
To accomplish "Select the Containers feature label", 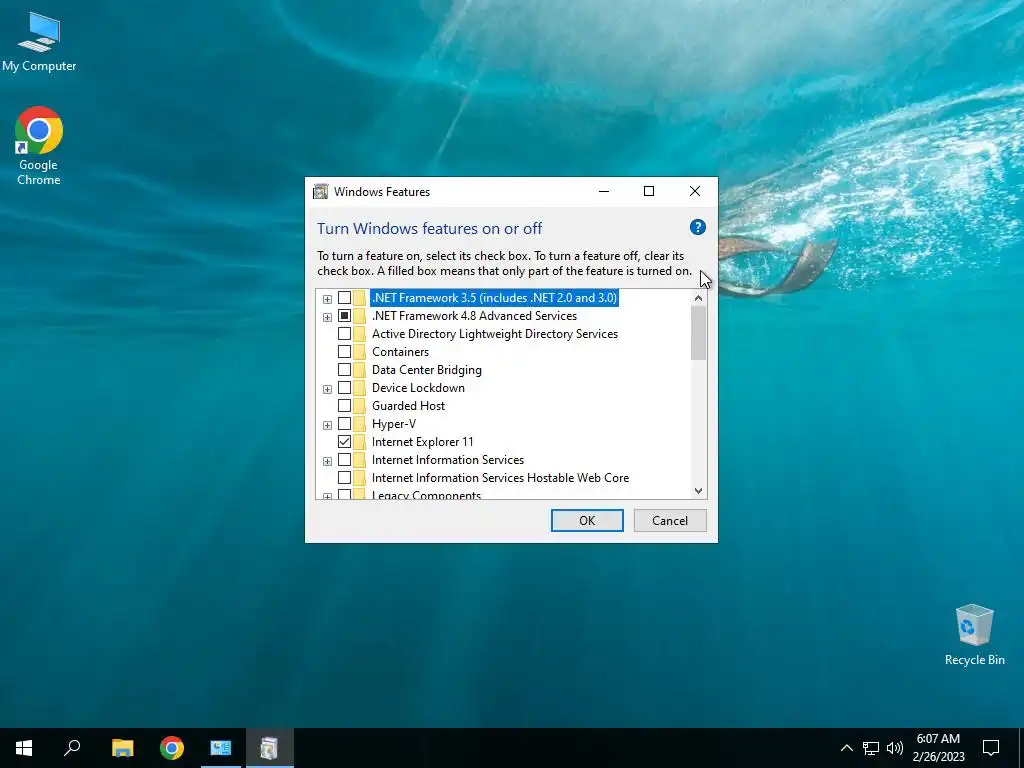I will tap(400, 352).
